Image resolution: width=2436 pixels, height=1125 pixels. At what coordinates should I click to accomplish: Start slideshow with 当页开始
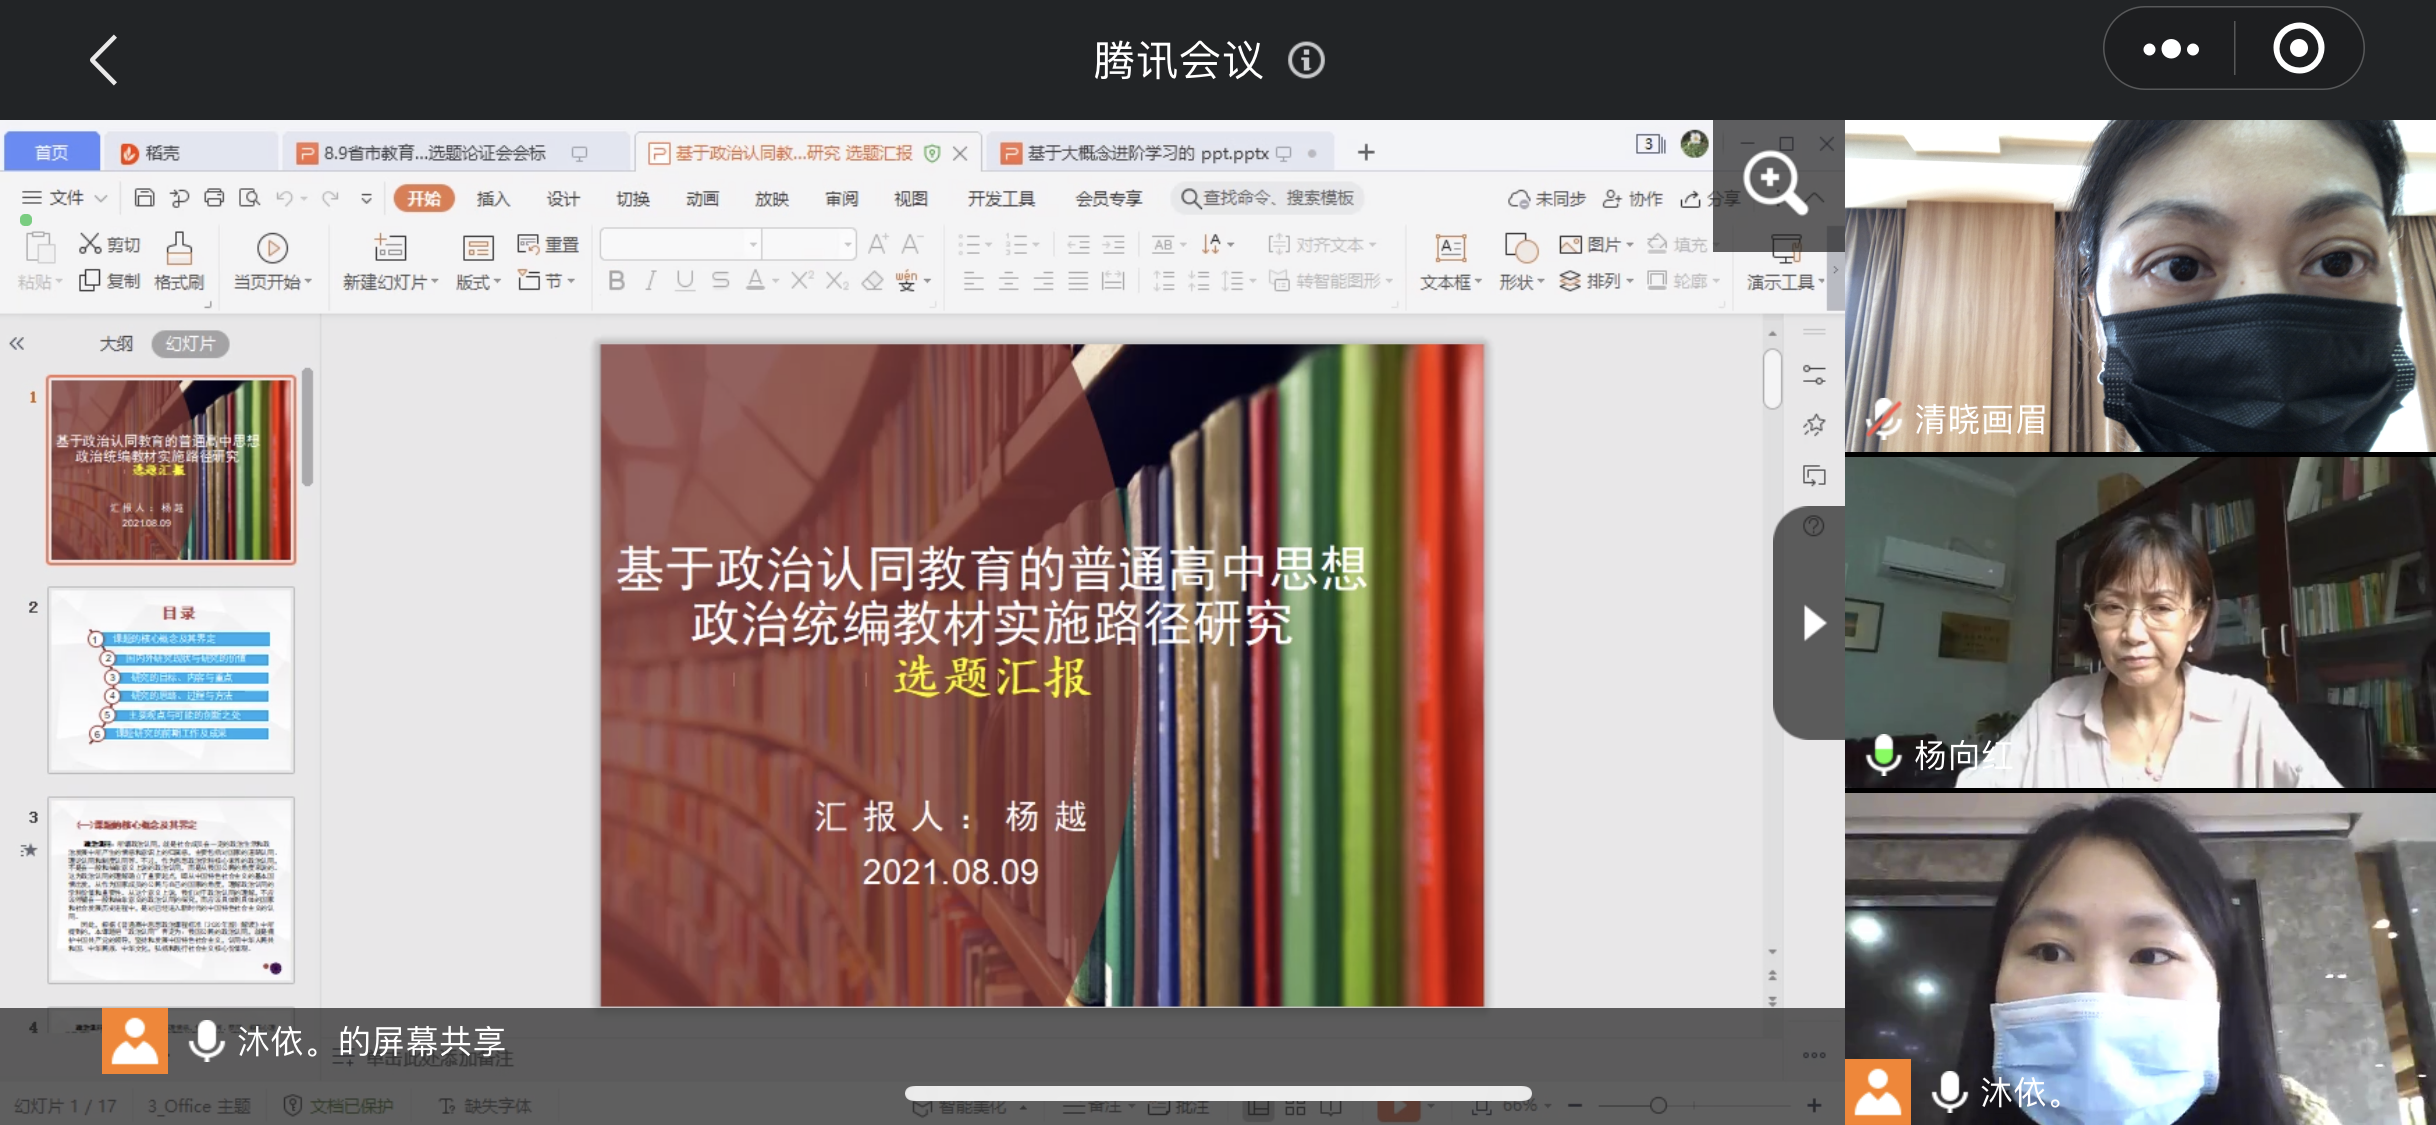272,262
